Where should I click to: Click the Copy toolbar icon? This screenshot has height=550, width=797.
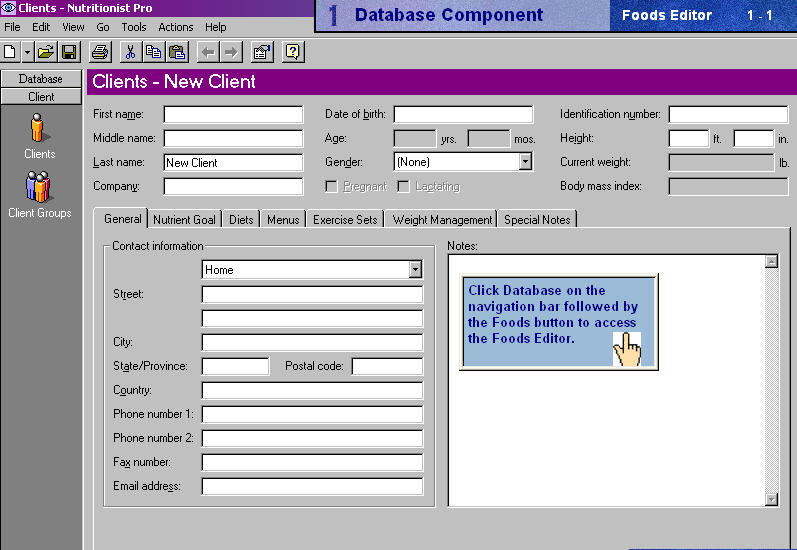(154, 52)
